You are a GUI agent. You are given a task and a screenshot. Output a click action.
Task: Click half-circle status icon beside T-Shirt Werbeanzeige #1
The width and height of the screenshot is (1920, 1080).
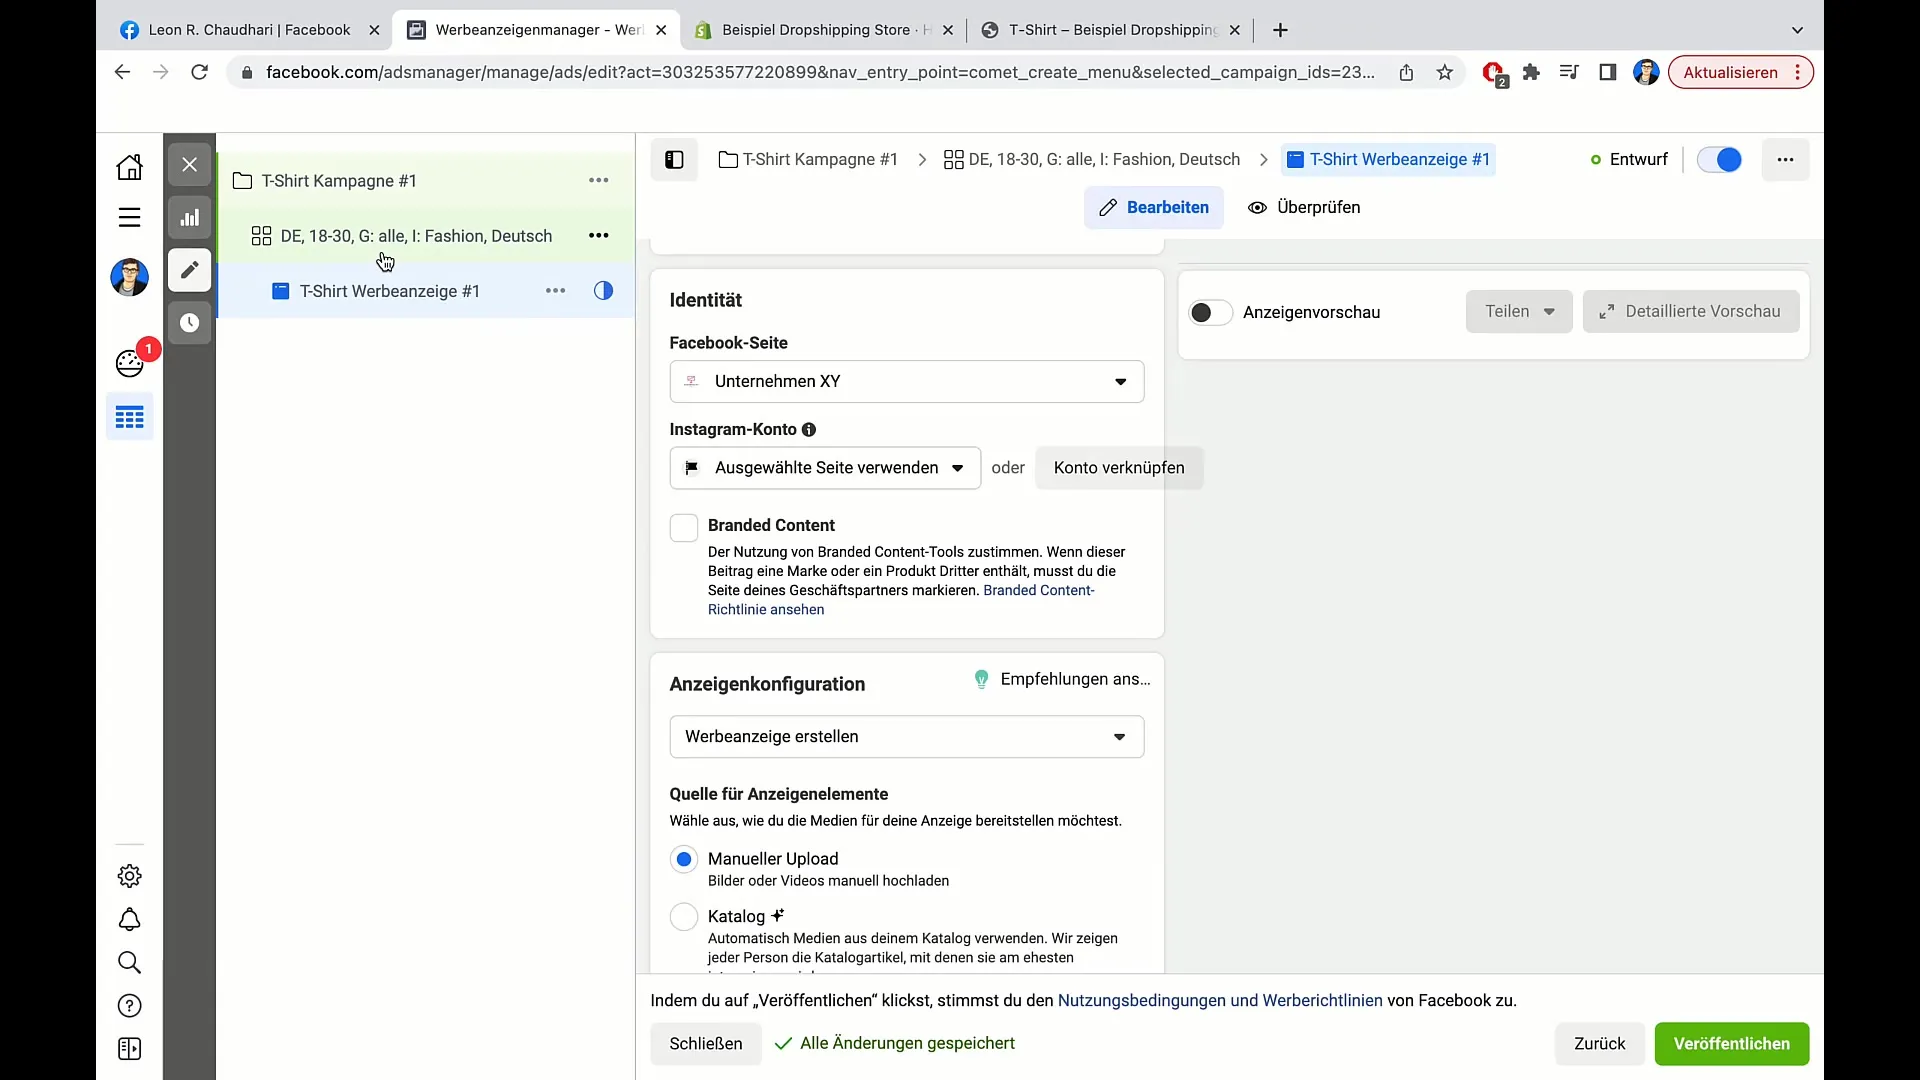603,291
